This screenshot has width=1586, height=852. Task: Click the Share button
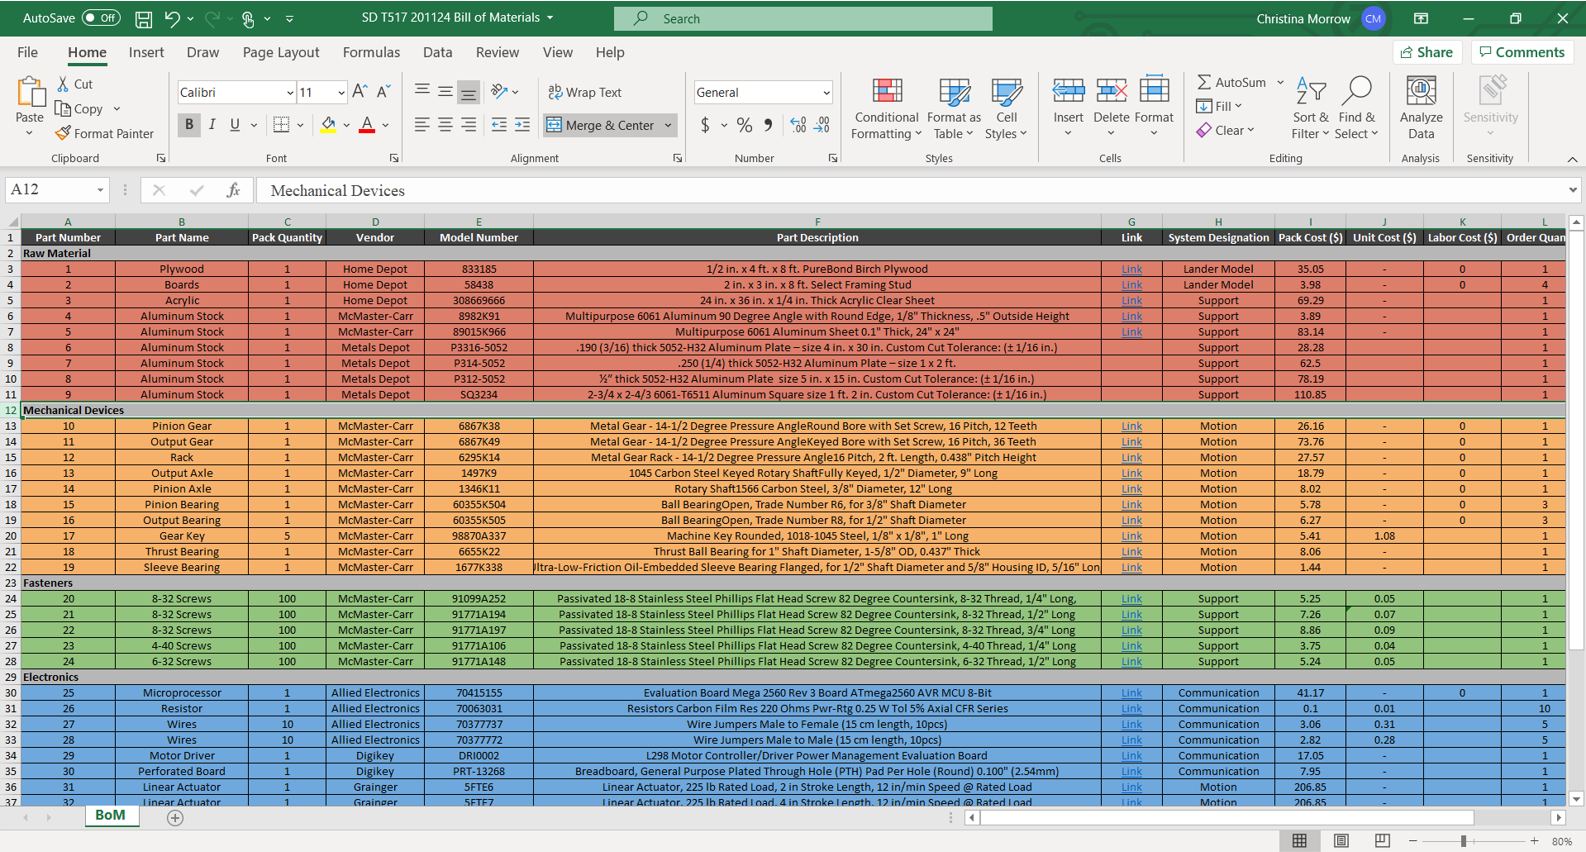click(1427, 52)
